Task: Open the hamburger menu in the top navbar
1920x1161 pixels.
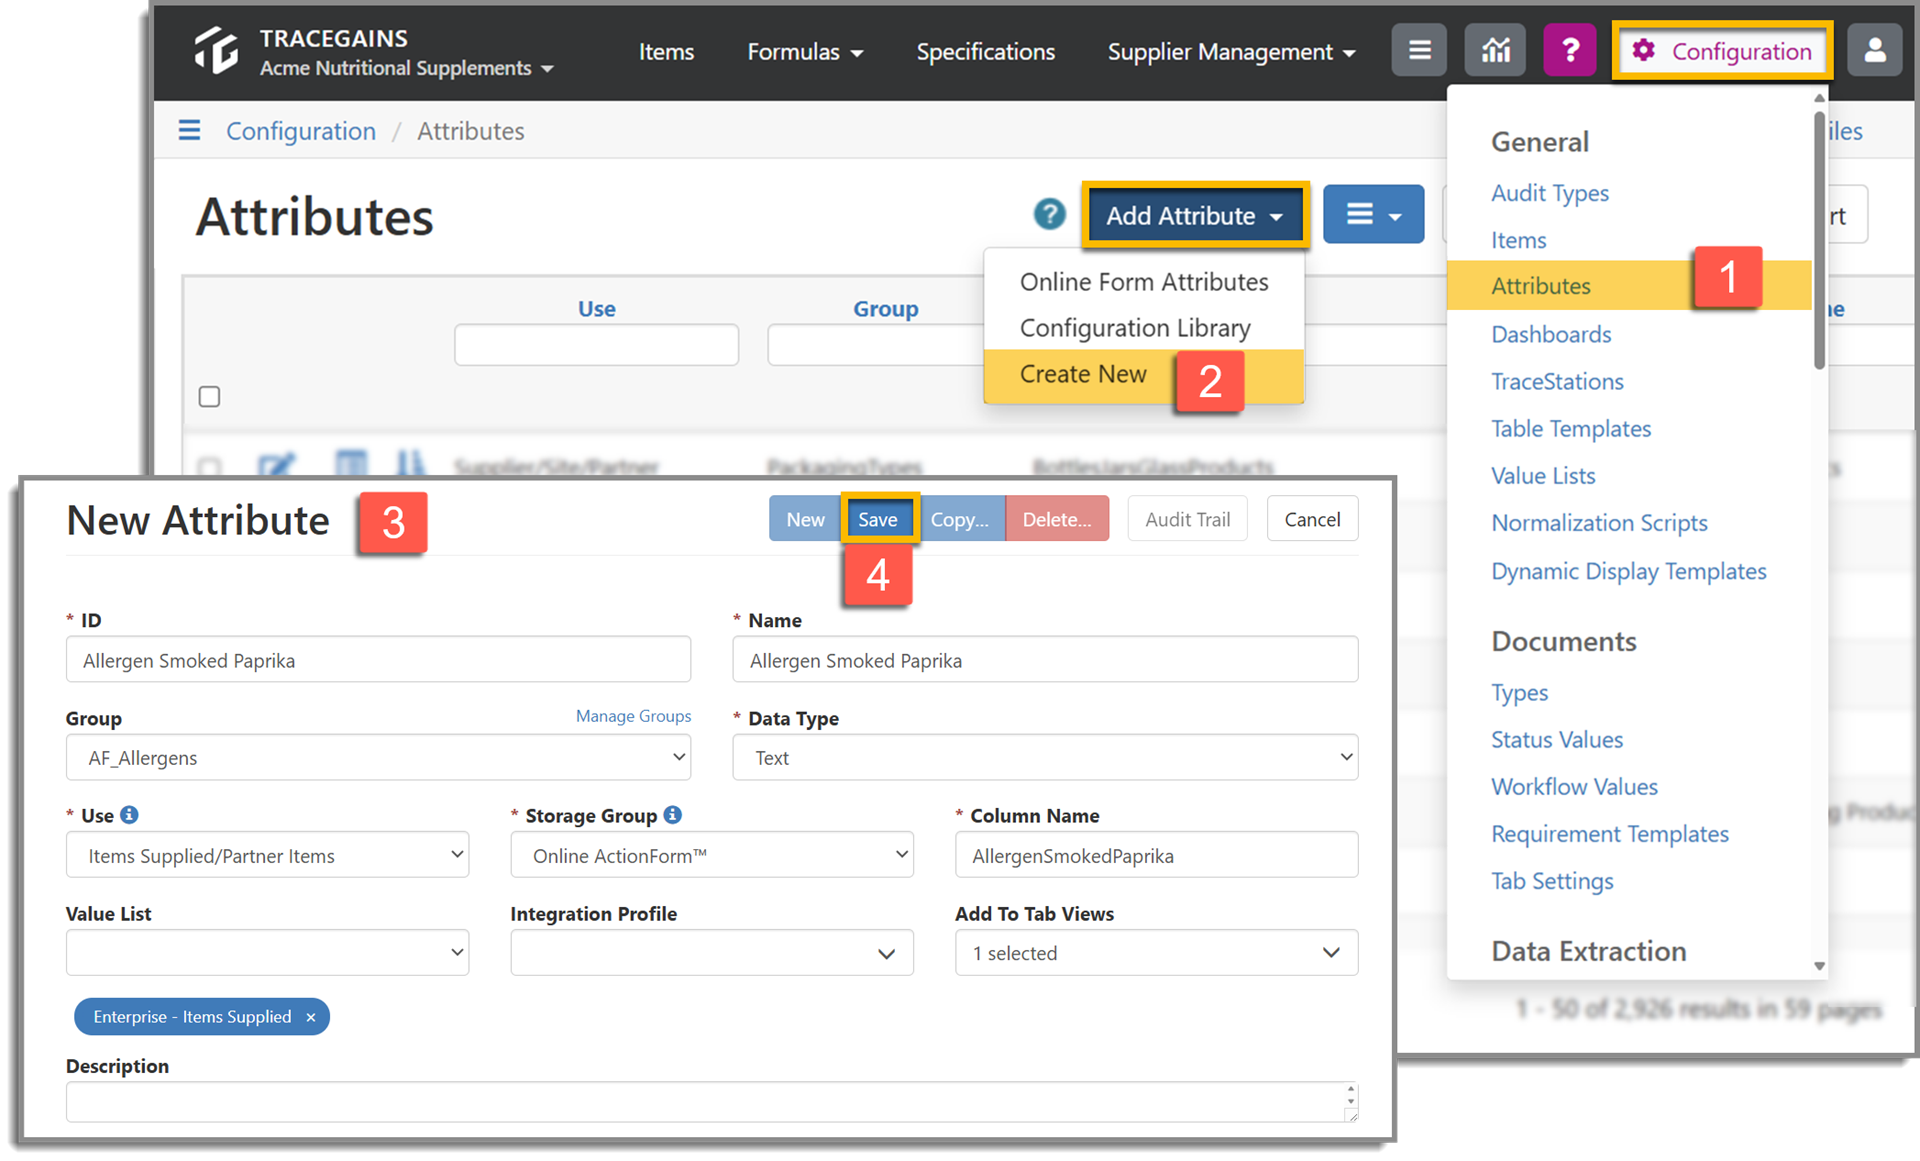Action: tap(1418, 50)
